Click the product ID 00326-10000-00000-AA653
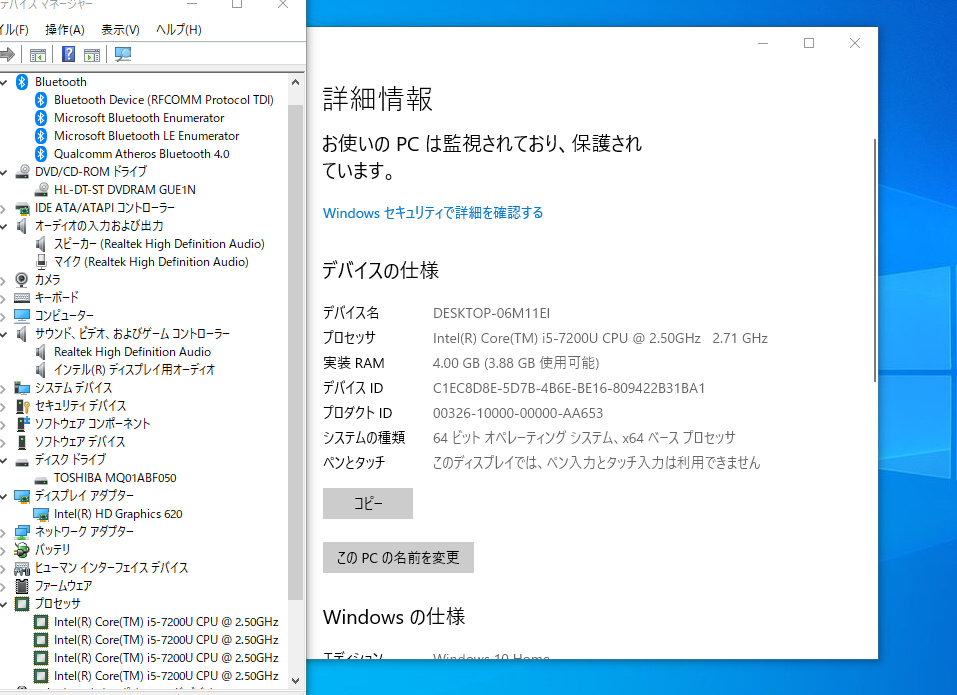The height and width of the screenshot is (695, 957). tap(518, 413)
